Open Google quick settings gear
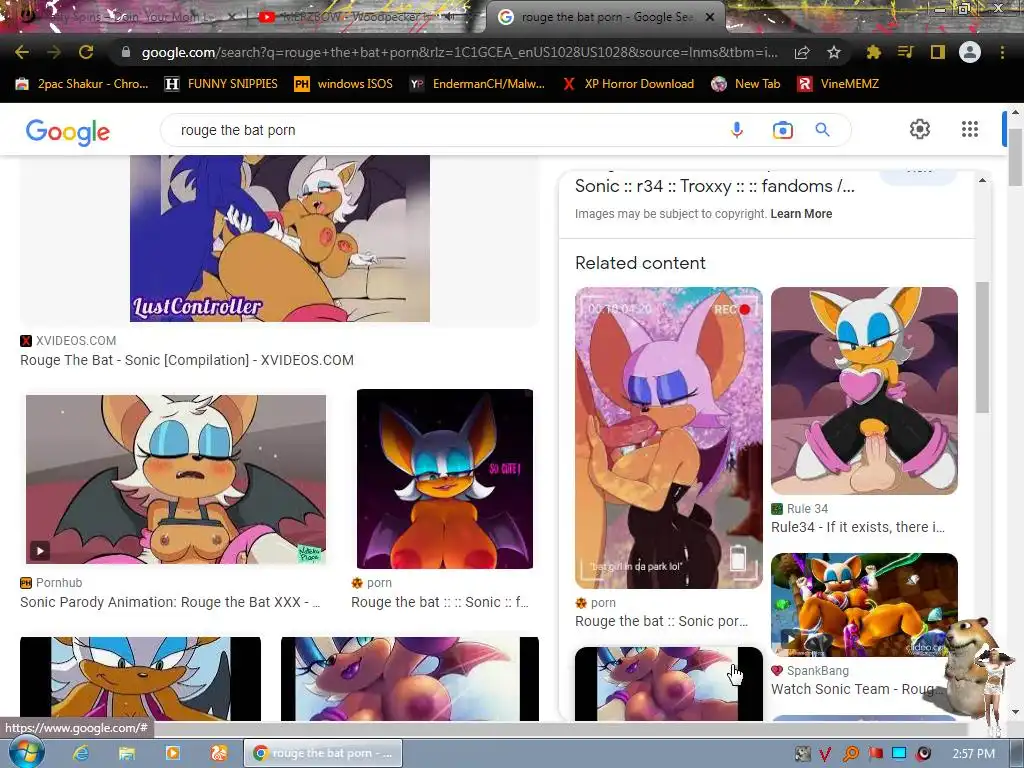 [x=920, y=129]
